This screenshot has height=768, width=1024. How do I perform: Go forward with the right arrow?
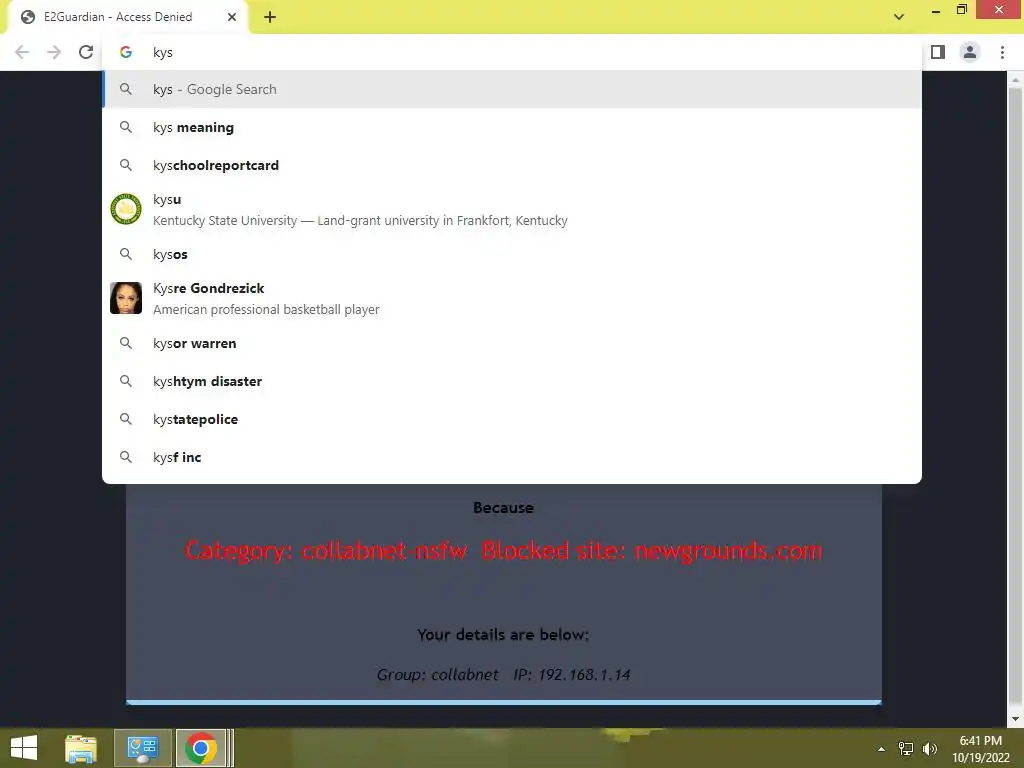(x=54, y=52)
